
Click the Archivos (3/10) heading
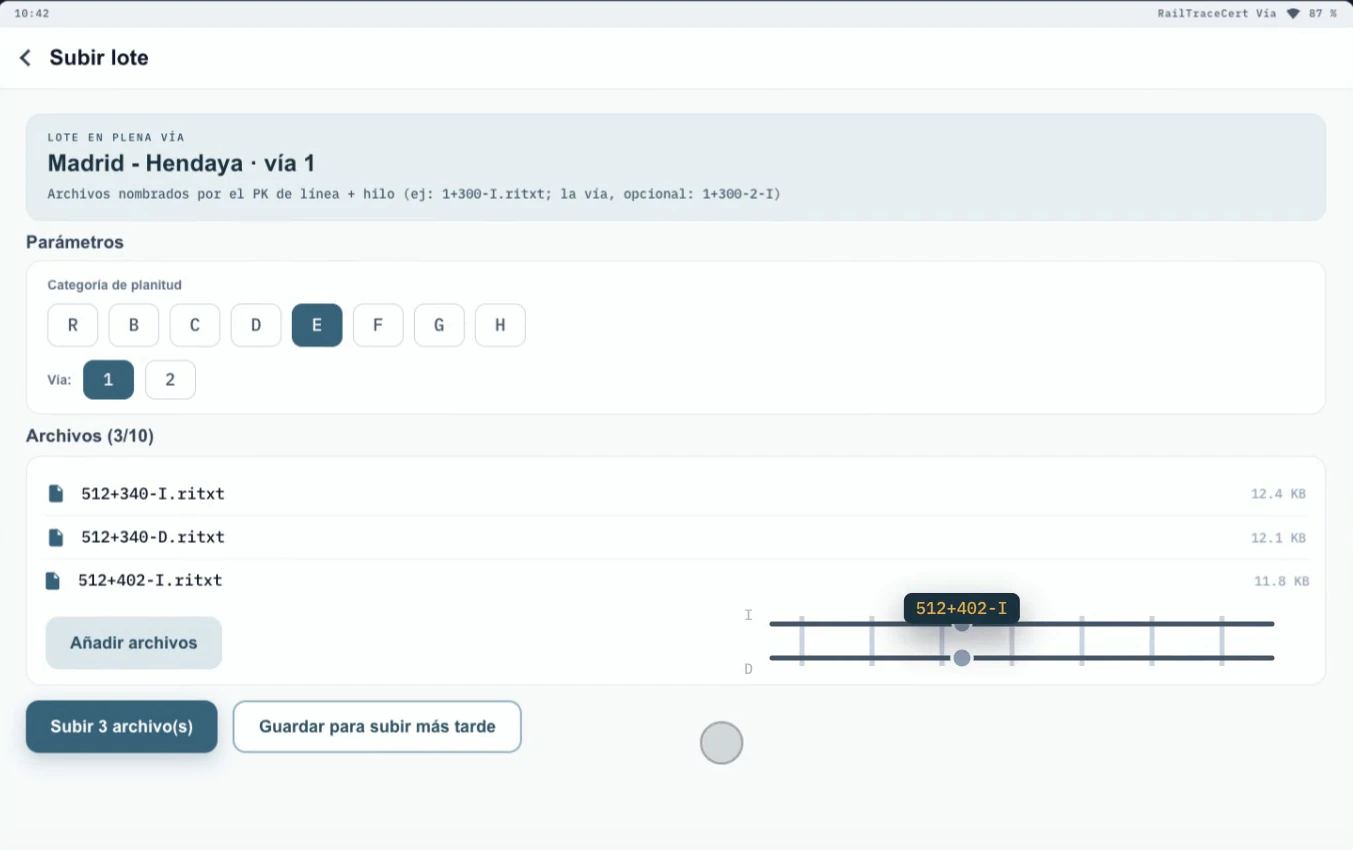tap(90, 436)
